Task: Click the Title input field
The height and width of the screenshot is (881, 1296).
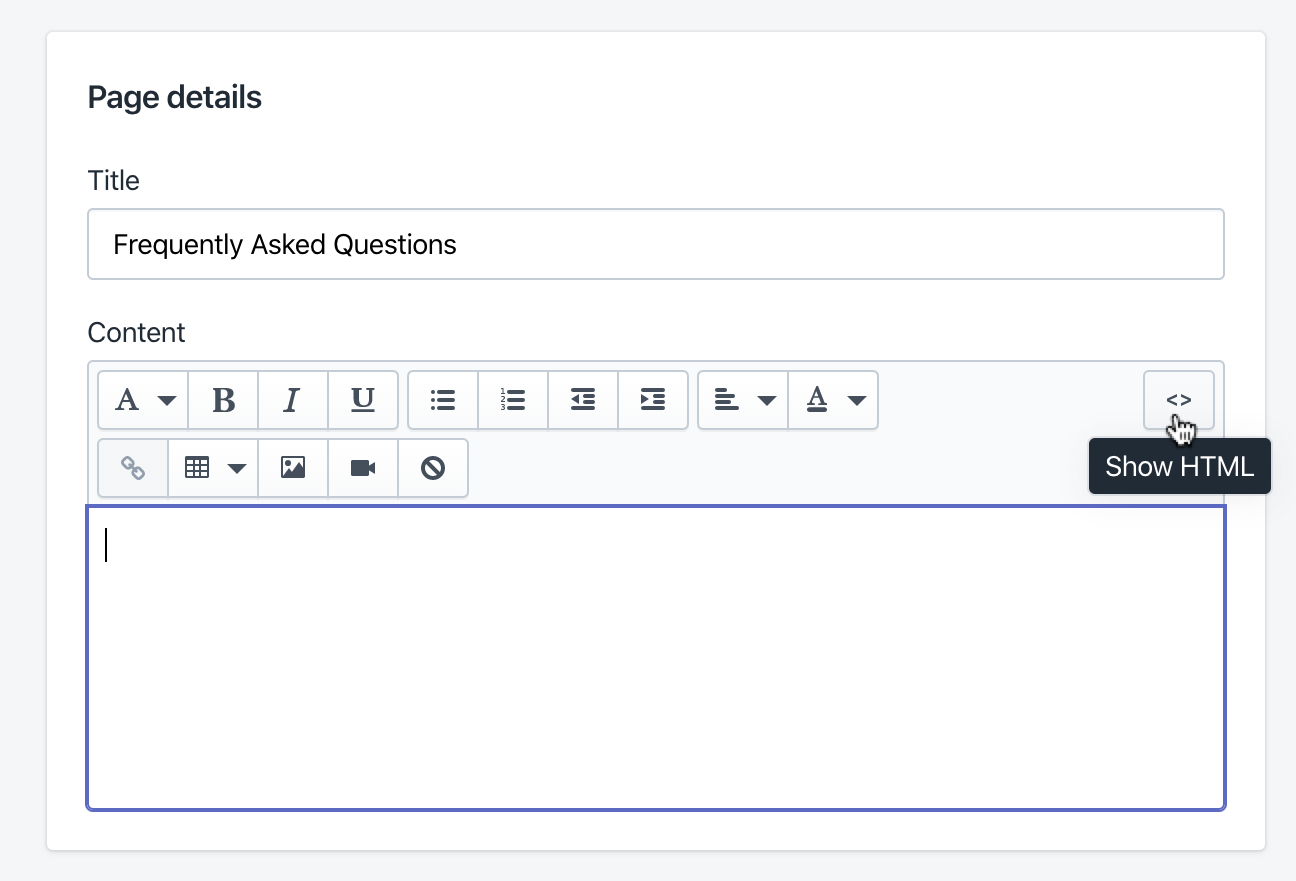Action: pos(656,244)
